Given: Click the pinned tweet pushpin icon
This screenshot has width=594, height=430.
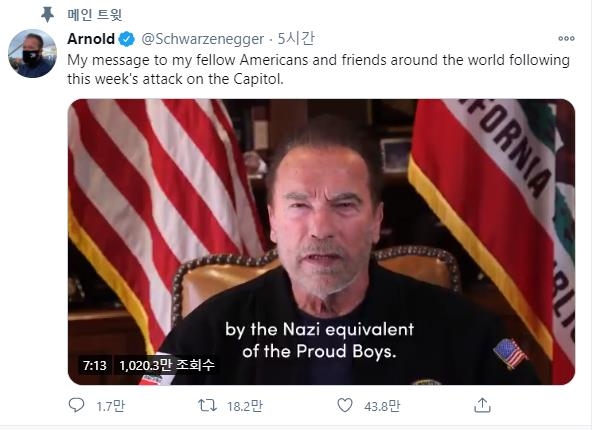Looking at the screenshot, I should click(x=47, y=14).
